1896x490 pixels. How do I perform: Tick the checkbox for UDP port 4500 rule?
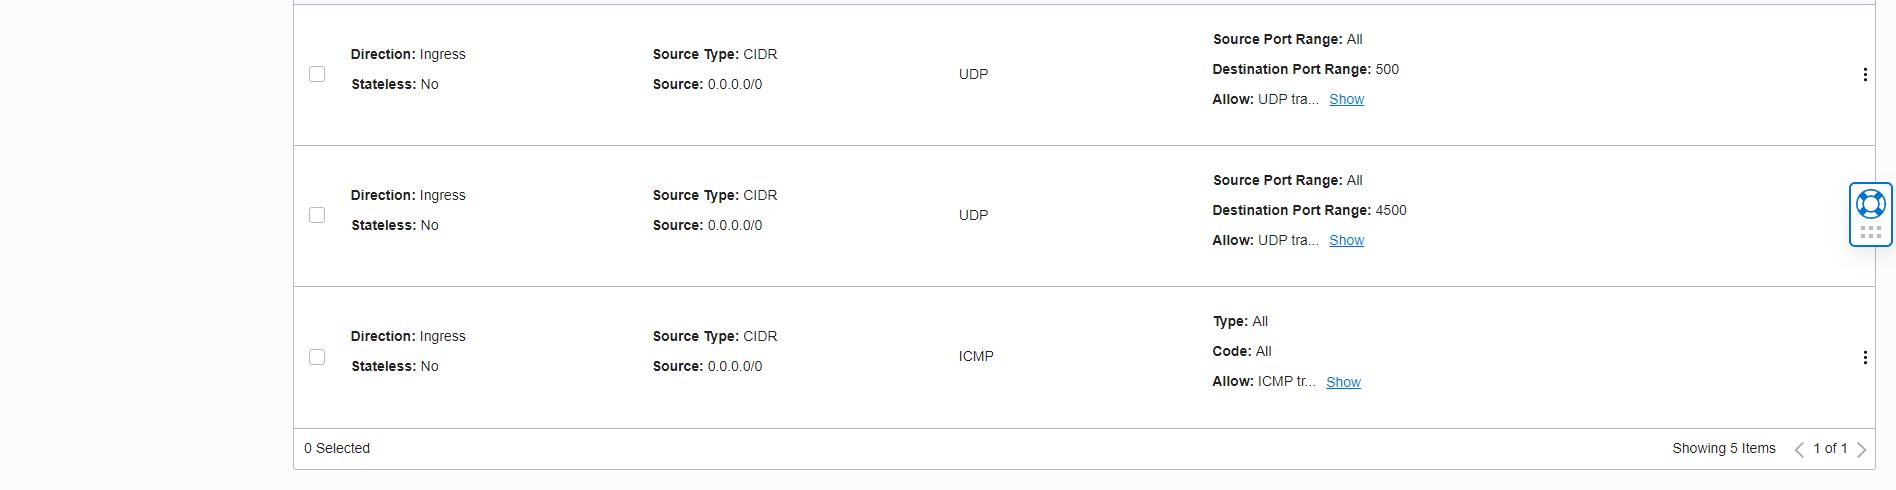pos(317,215)
